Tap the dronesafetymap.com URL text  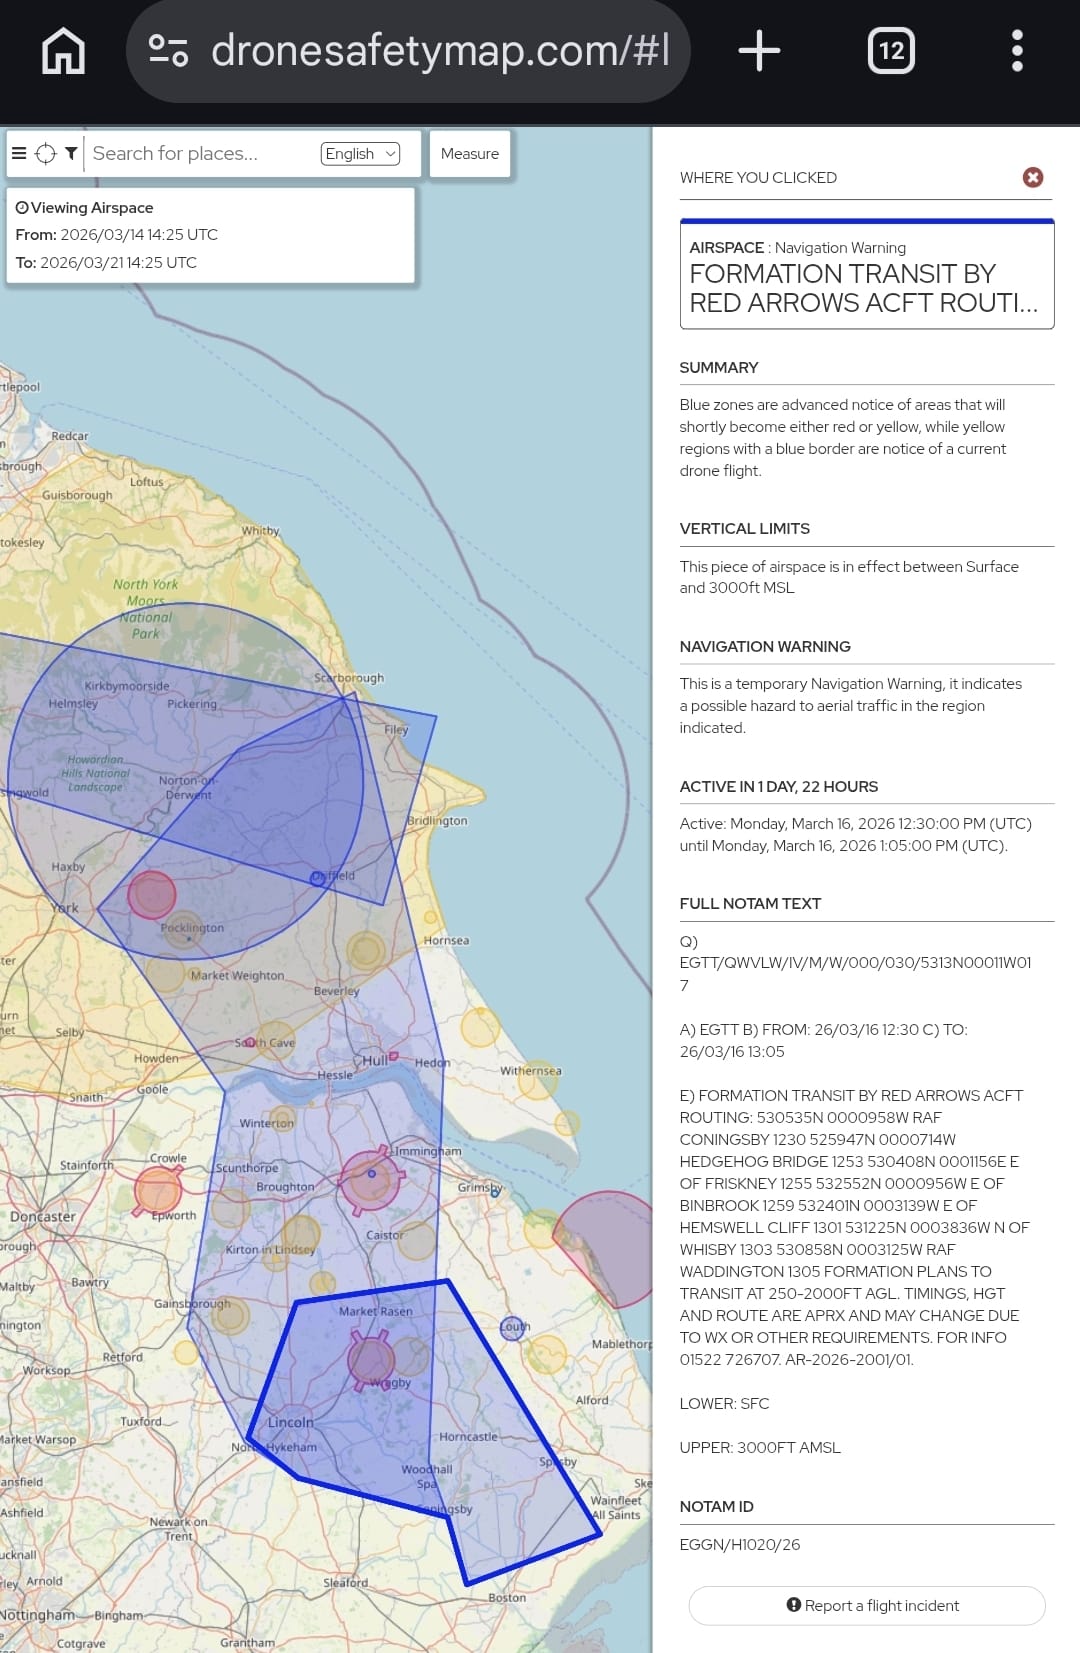coord(440,51)
